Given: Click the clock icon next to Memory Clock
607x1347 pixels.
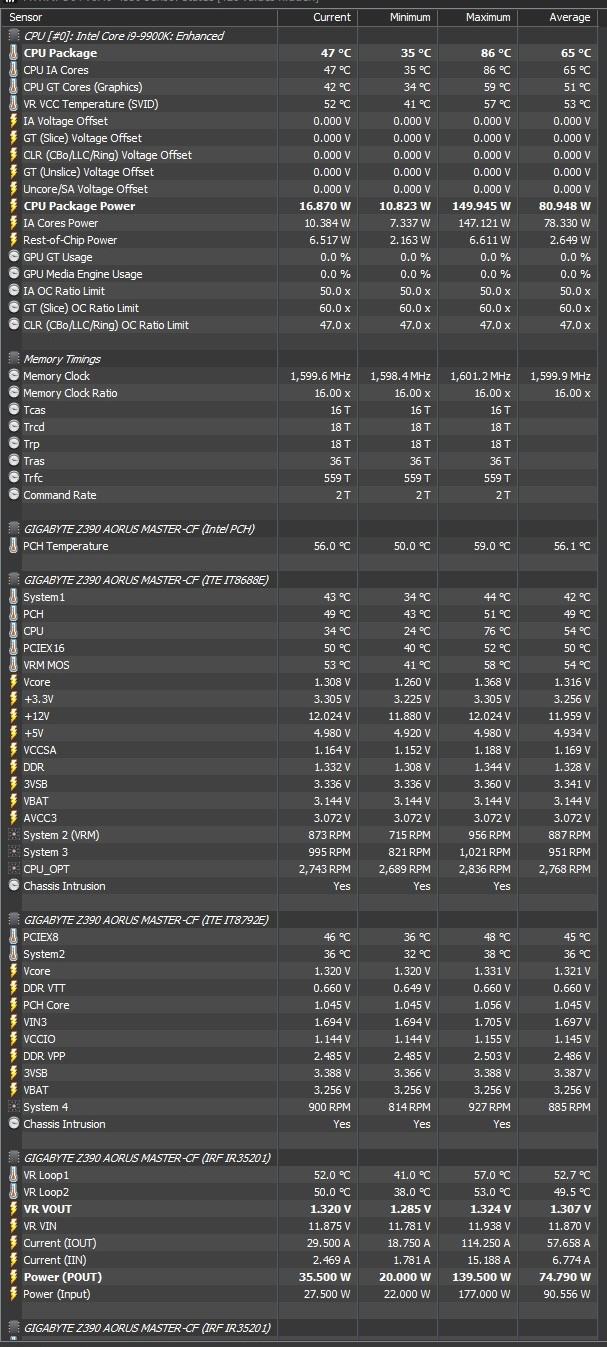Looking at the screenshot, I should [13, 376].
